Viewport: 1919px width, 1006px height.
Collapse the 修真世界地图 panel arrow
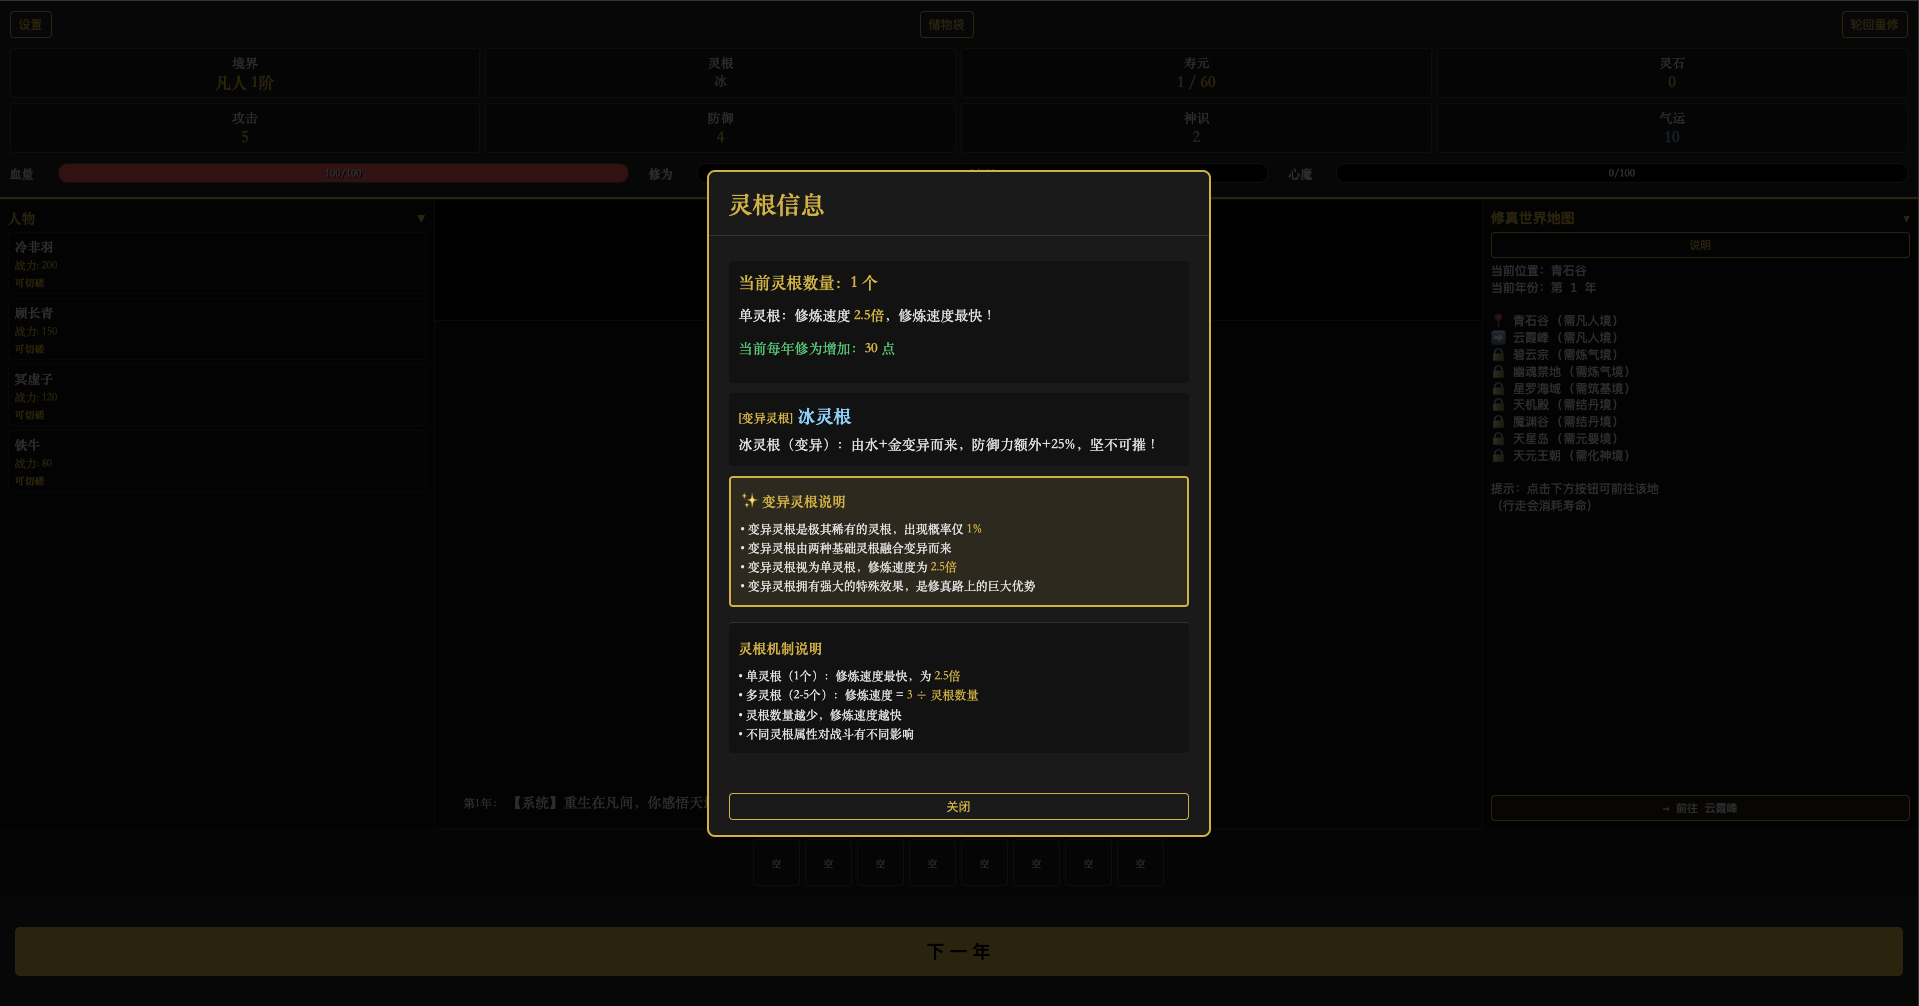click(1905, 218)
